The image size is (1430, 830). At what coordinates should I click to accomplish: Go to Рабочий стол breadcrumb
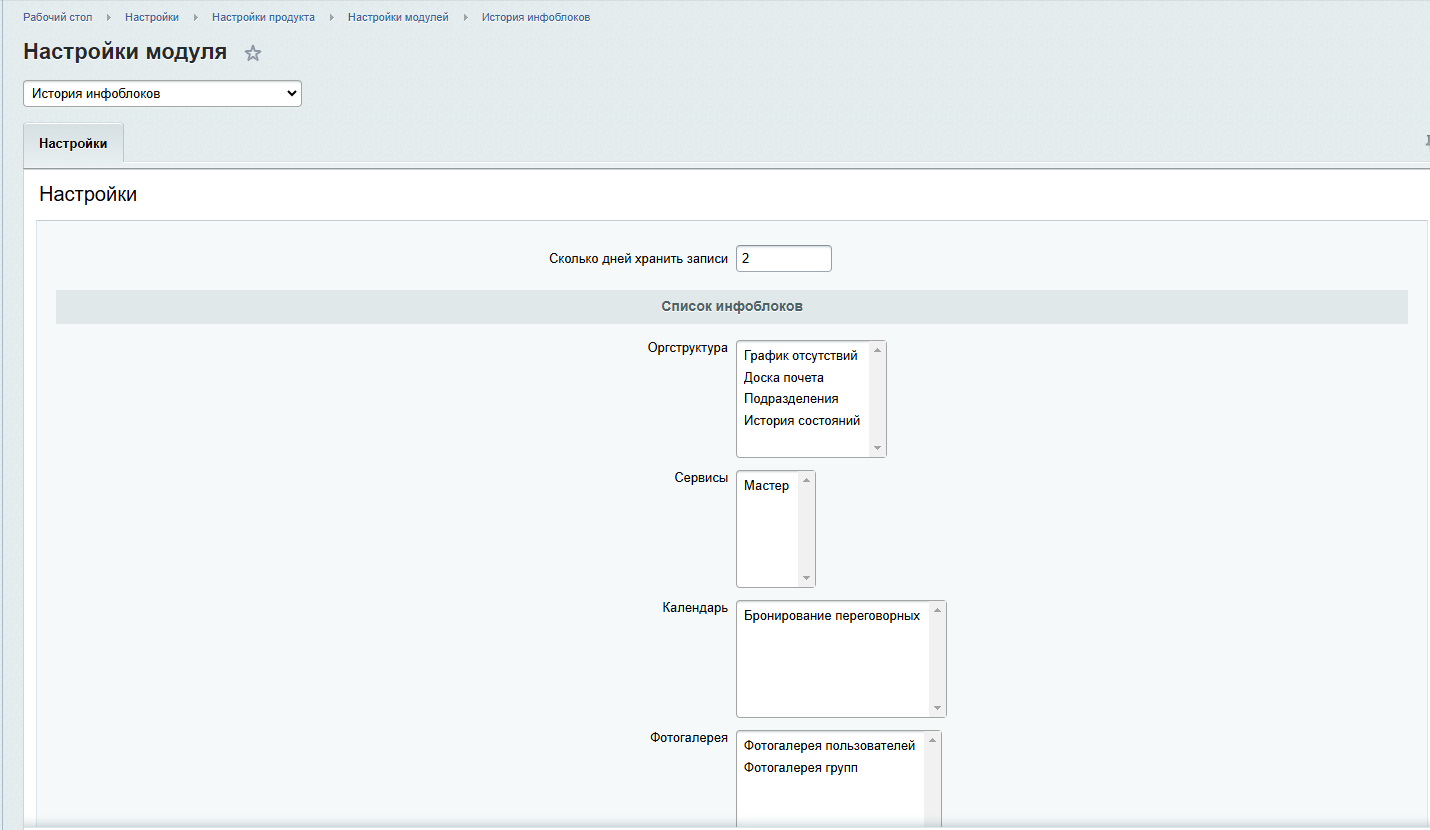coord(58,17)
